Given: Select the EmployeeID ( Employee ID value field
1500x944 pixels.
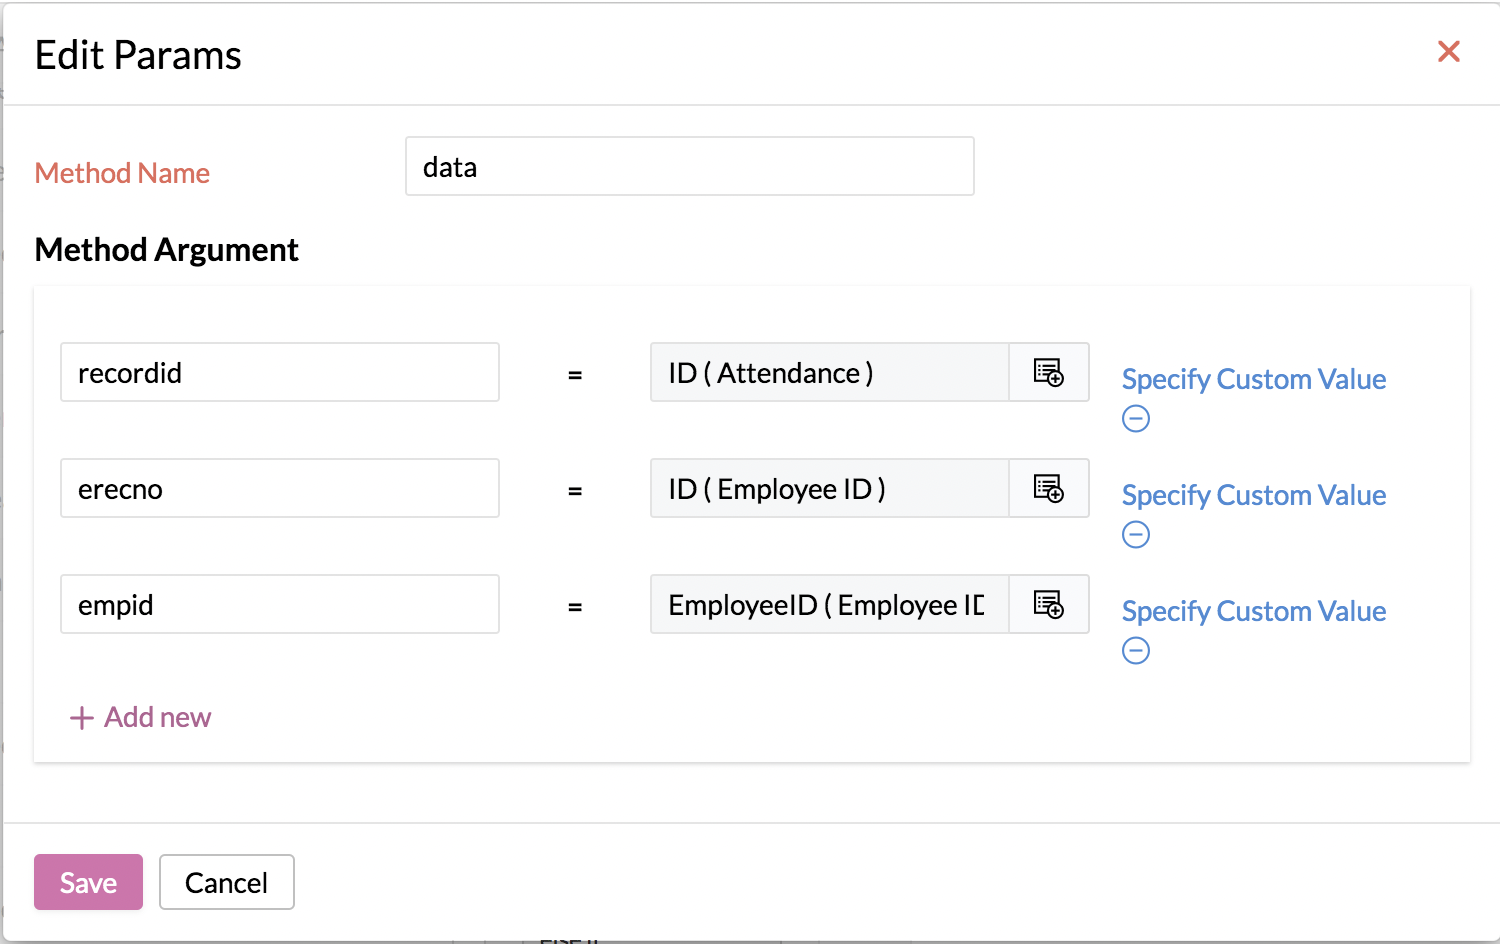Looking at the screenshot, I should pyautogui.click(x=830, y=605).
